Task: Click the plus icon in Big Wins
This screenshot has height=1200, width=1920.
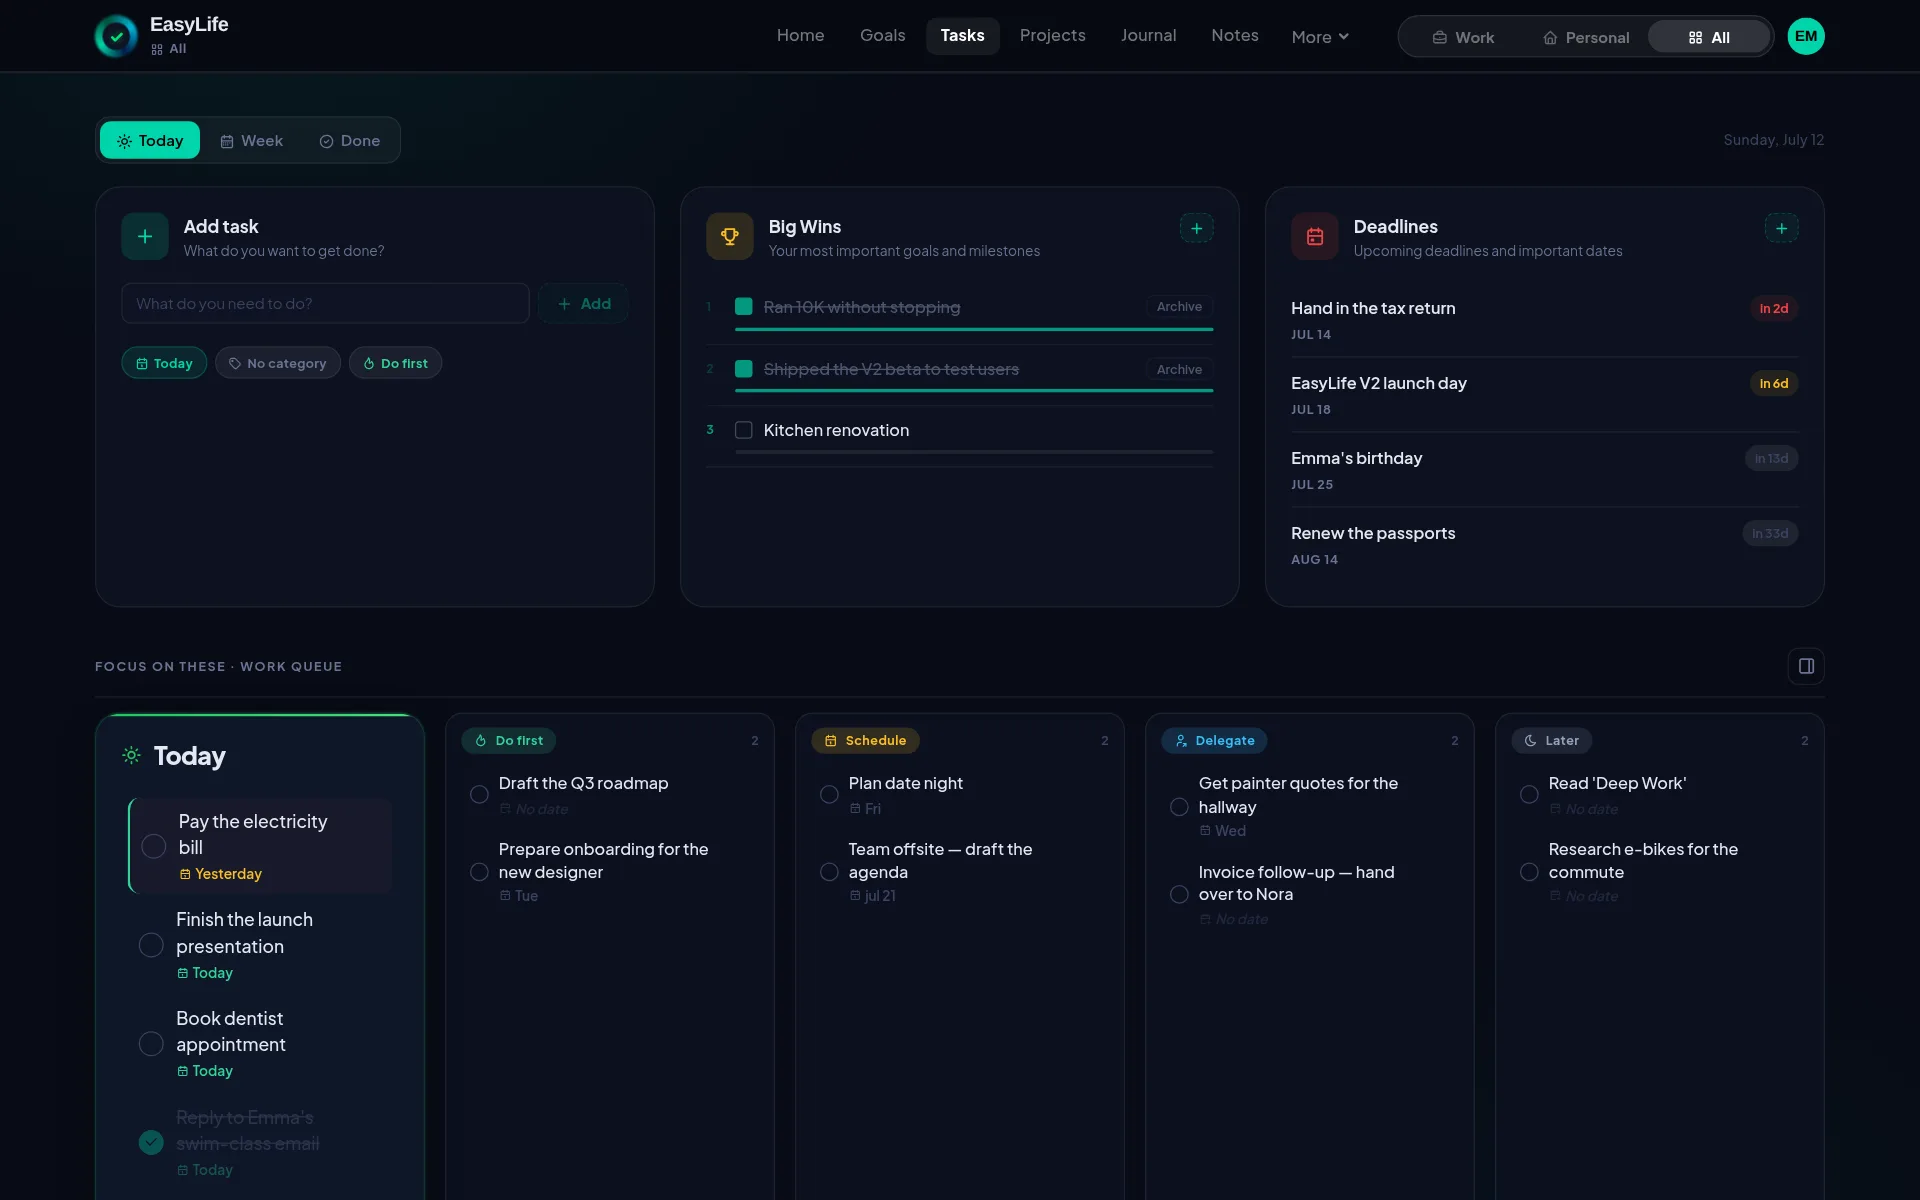Action: pyautogui.click(x=1196, y=228)
